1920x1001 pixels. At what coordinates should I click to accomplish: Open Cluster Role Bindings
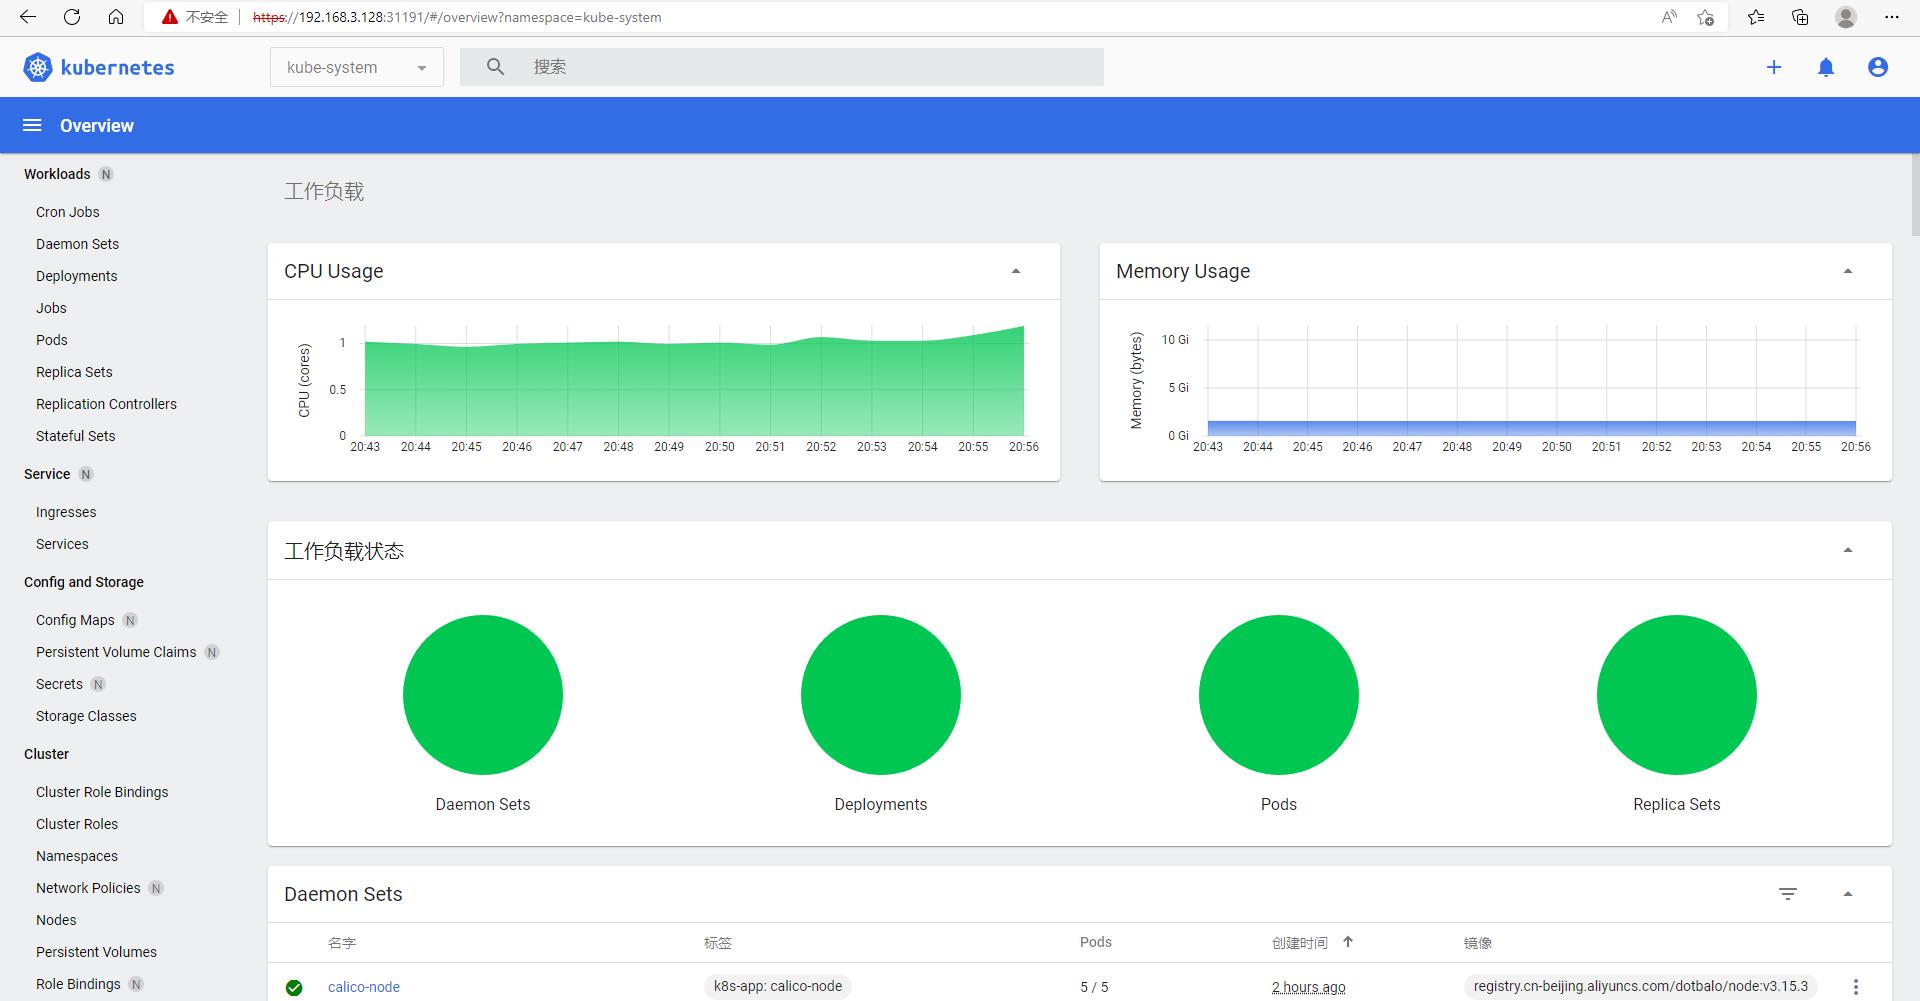[102, 792]
